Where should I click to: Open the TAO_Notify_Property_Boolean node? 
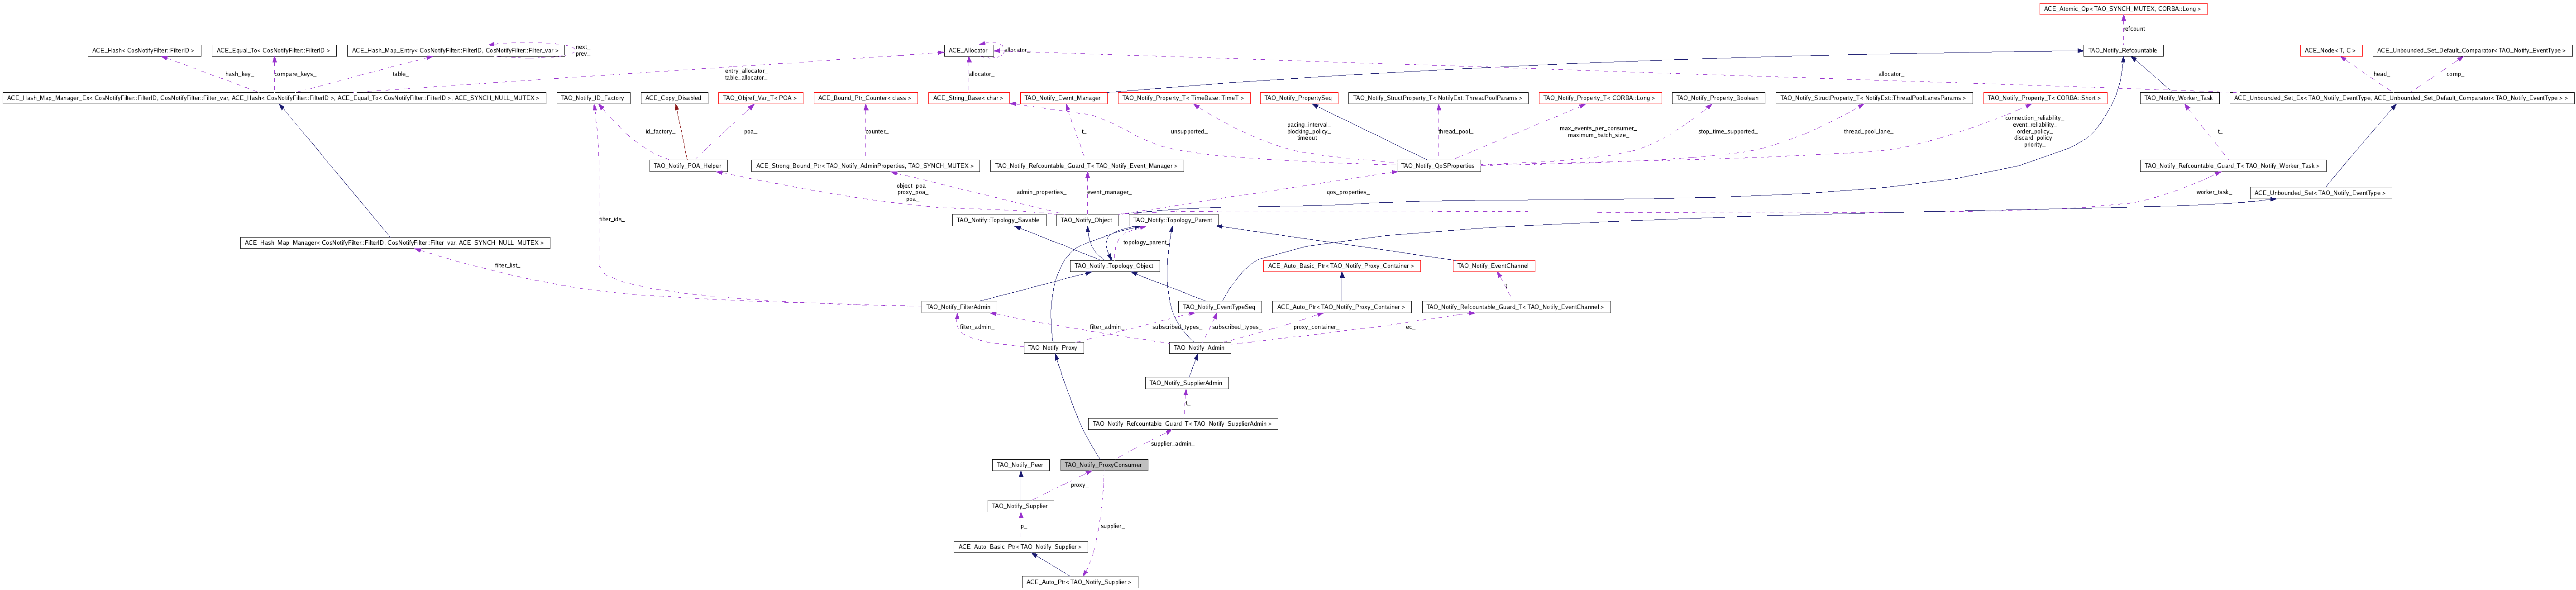(1717, 98)
